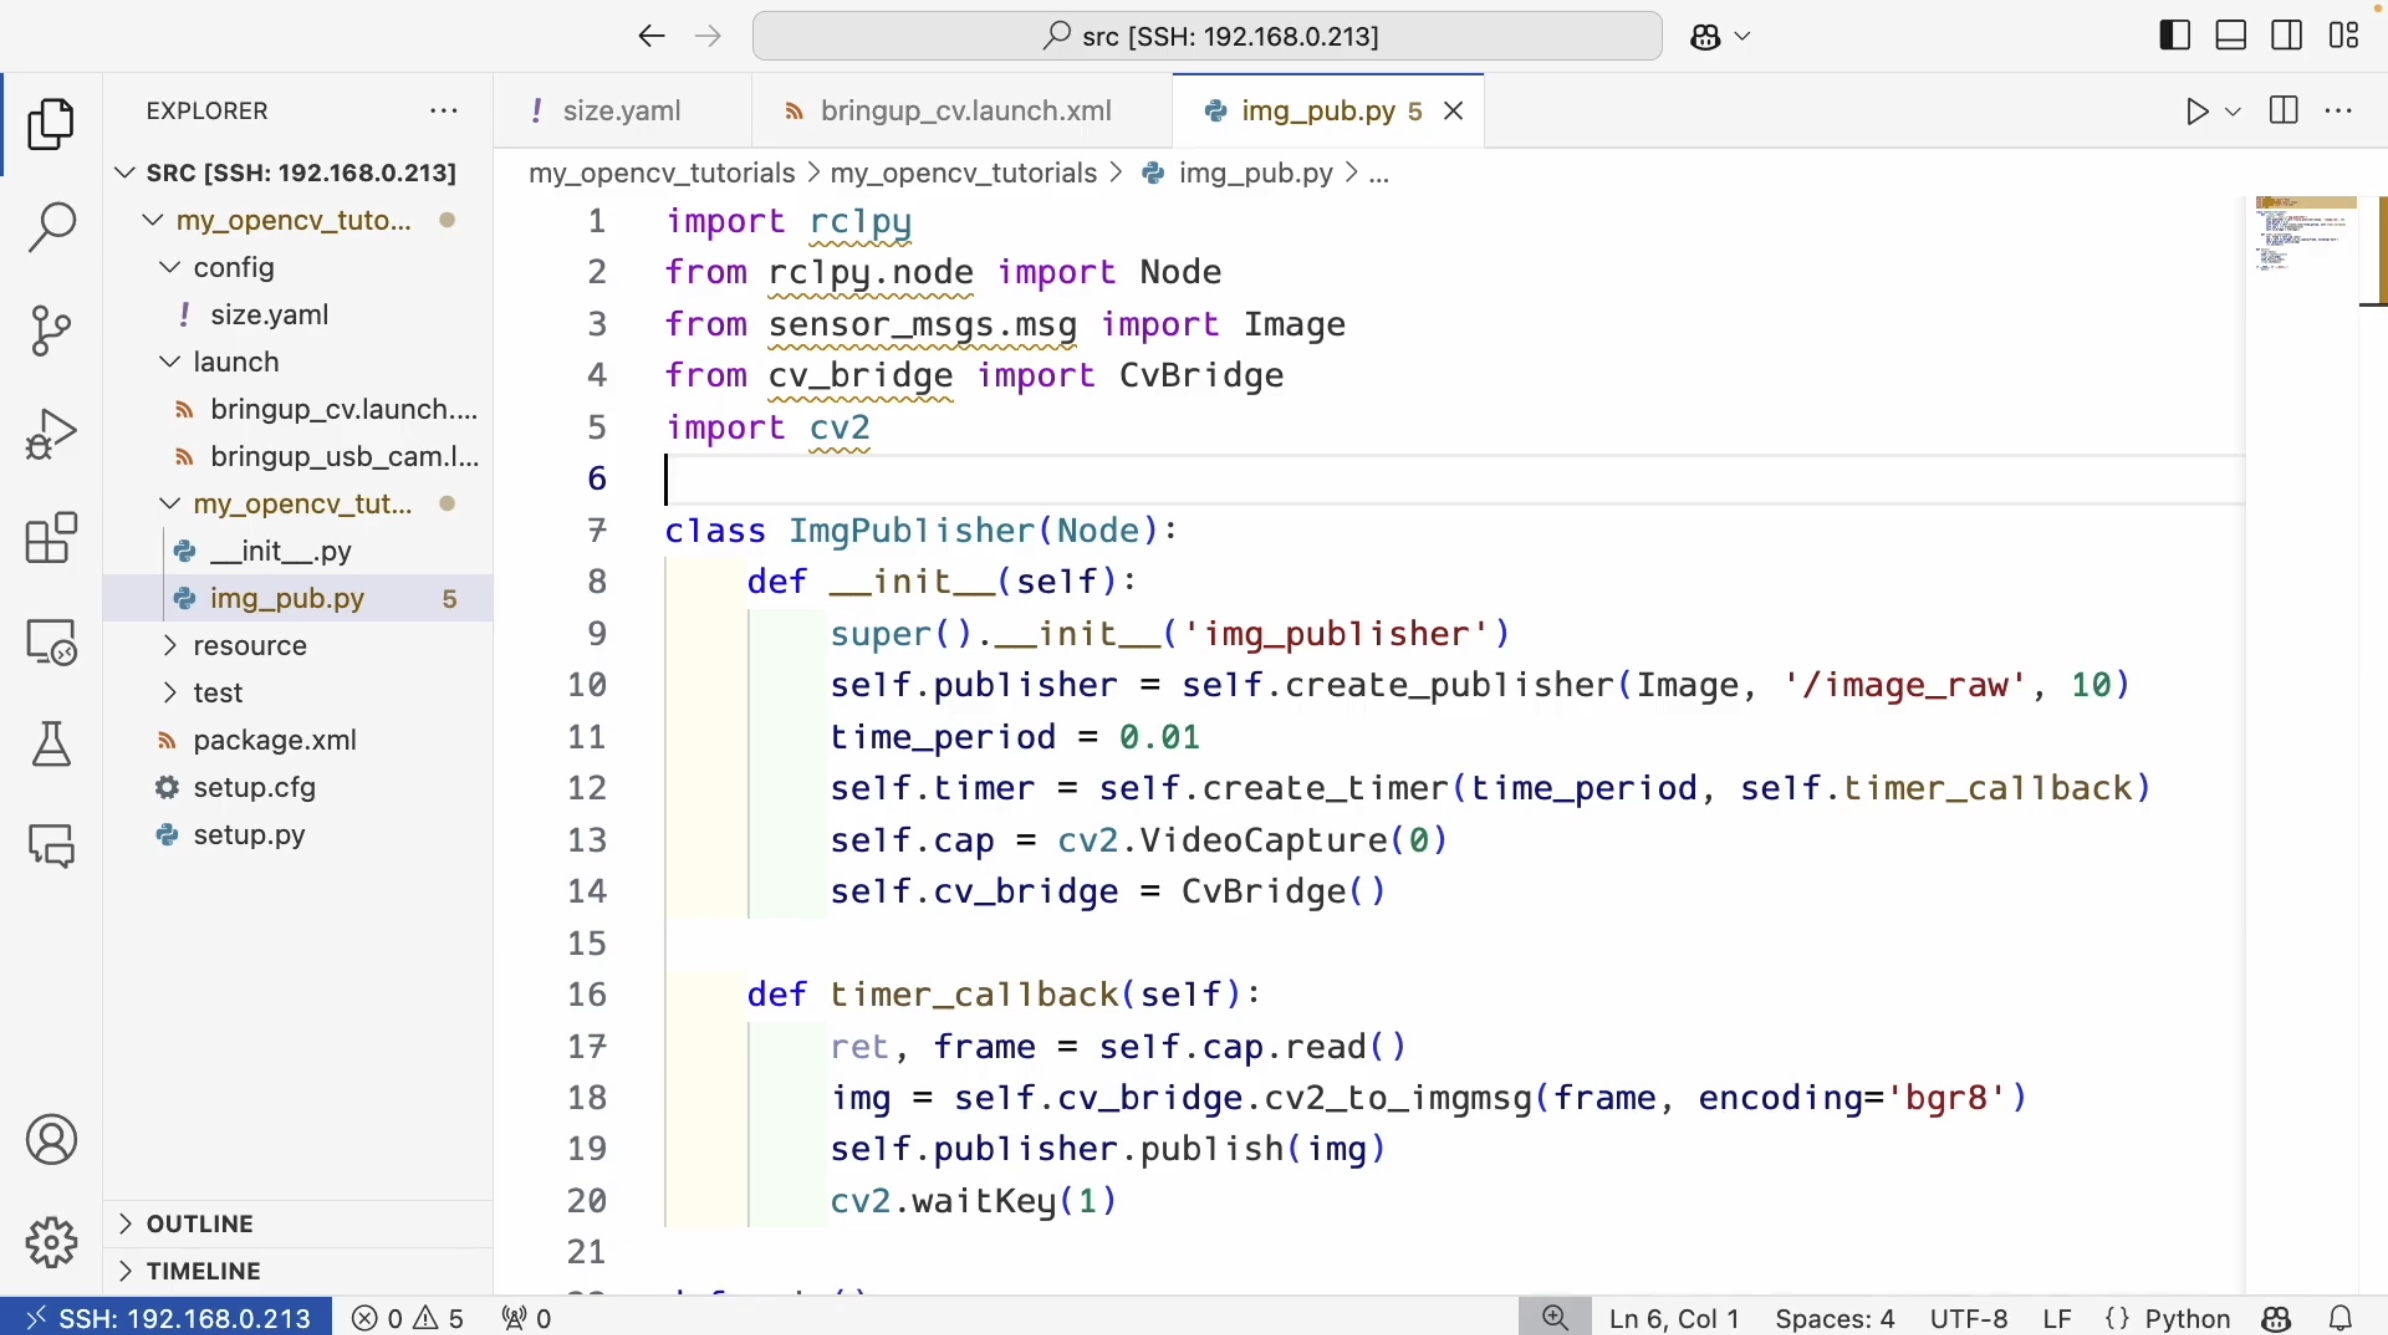Open the run options dropdown arrow
The image size is (2388, 1335).
pos(2233,111)
